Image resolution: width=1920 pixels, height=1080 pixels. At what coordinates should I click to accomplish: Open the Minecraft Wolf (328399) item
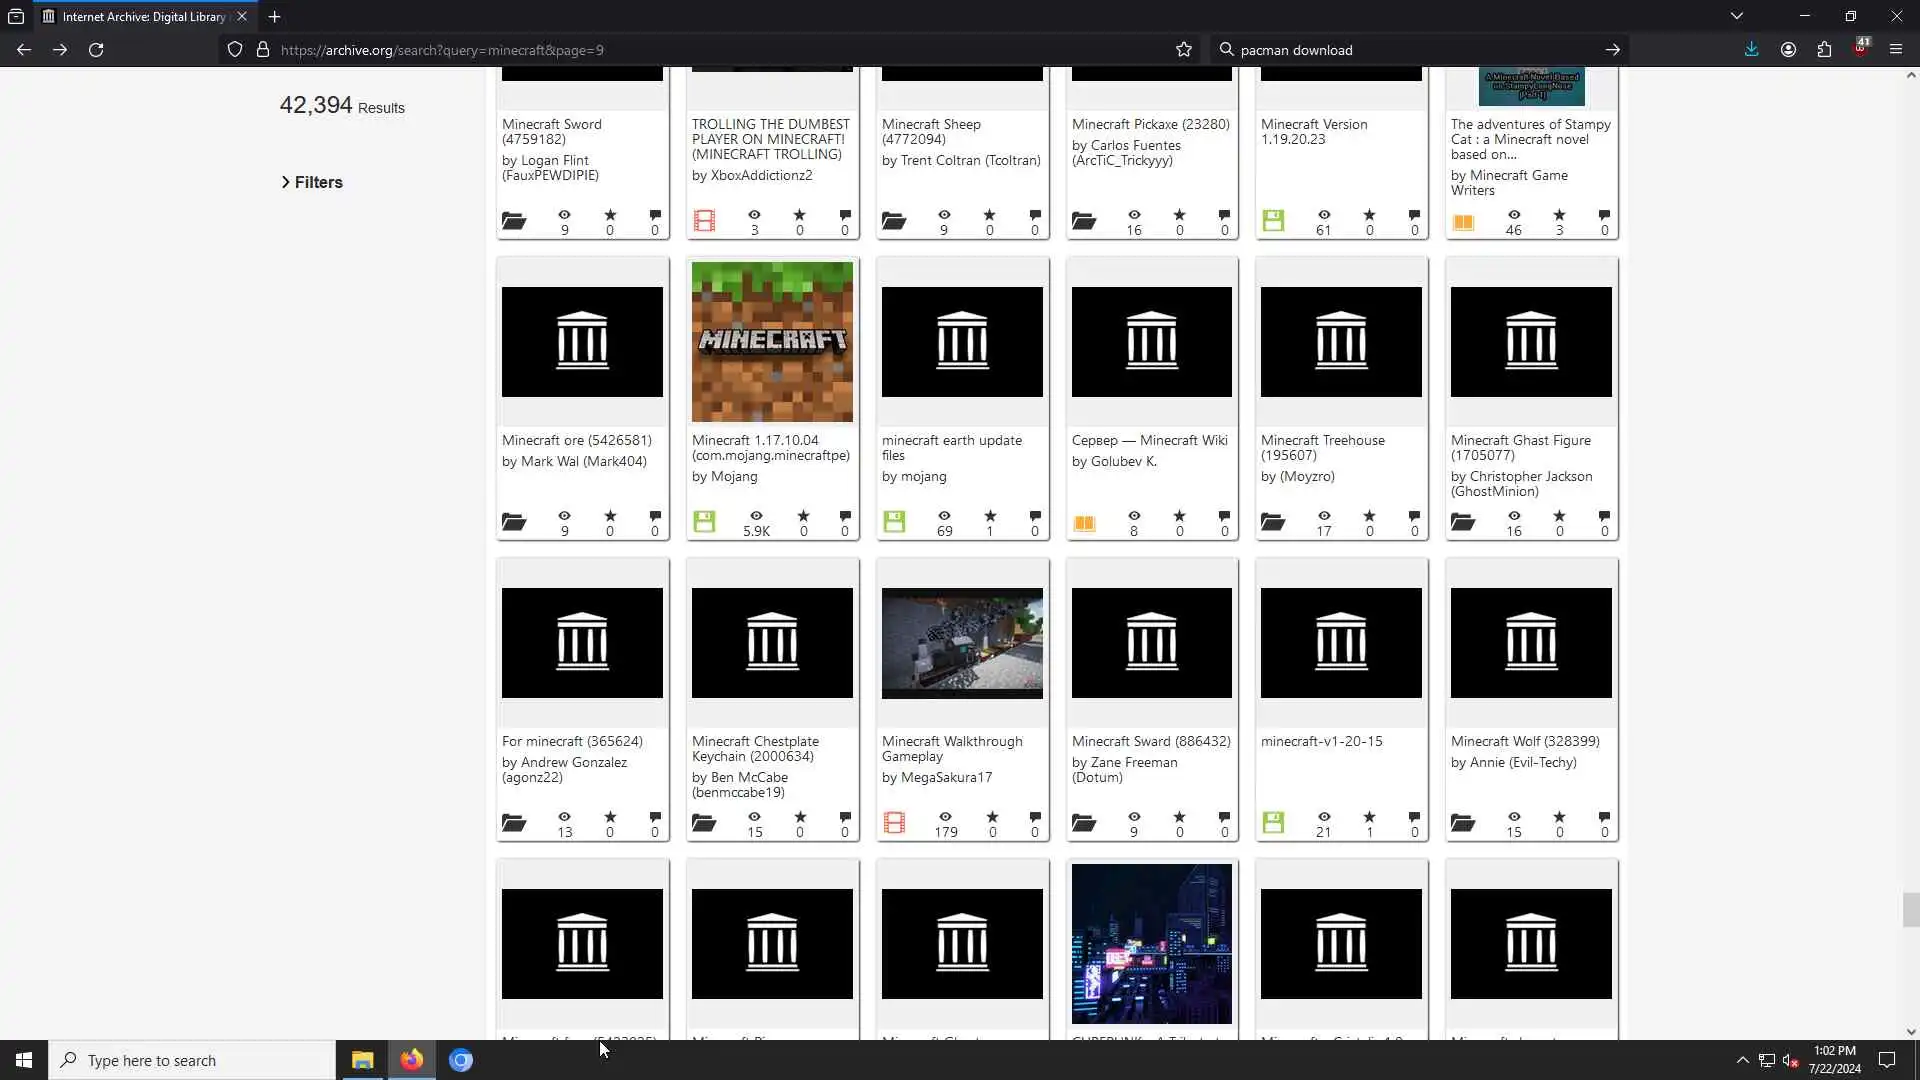tap(1524, 741)
